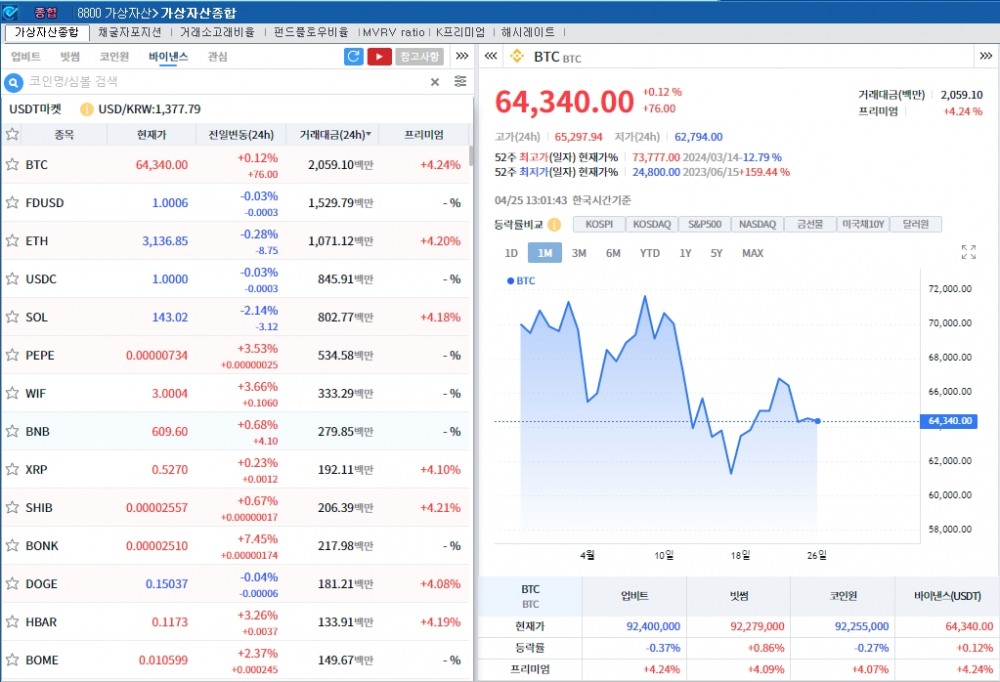Viewport: 1000px width, 682px height.
Task: Open the filter settings icon beside the search bar
Action: coord(459,82)
